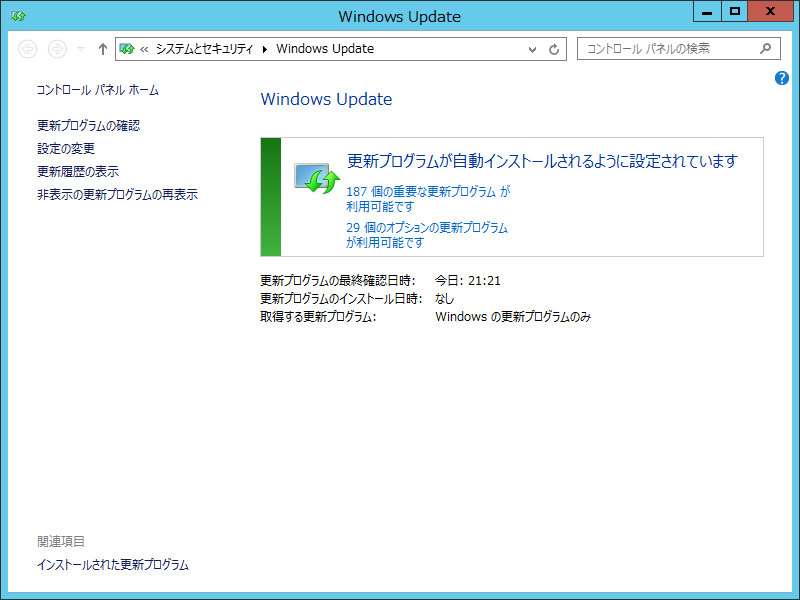View update history via 更新履歴の表示

tap(72, 169)
